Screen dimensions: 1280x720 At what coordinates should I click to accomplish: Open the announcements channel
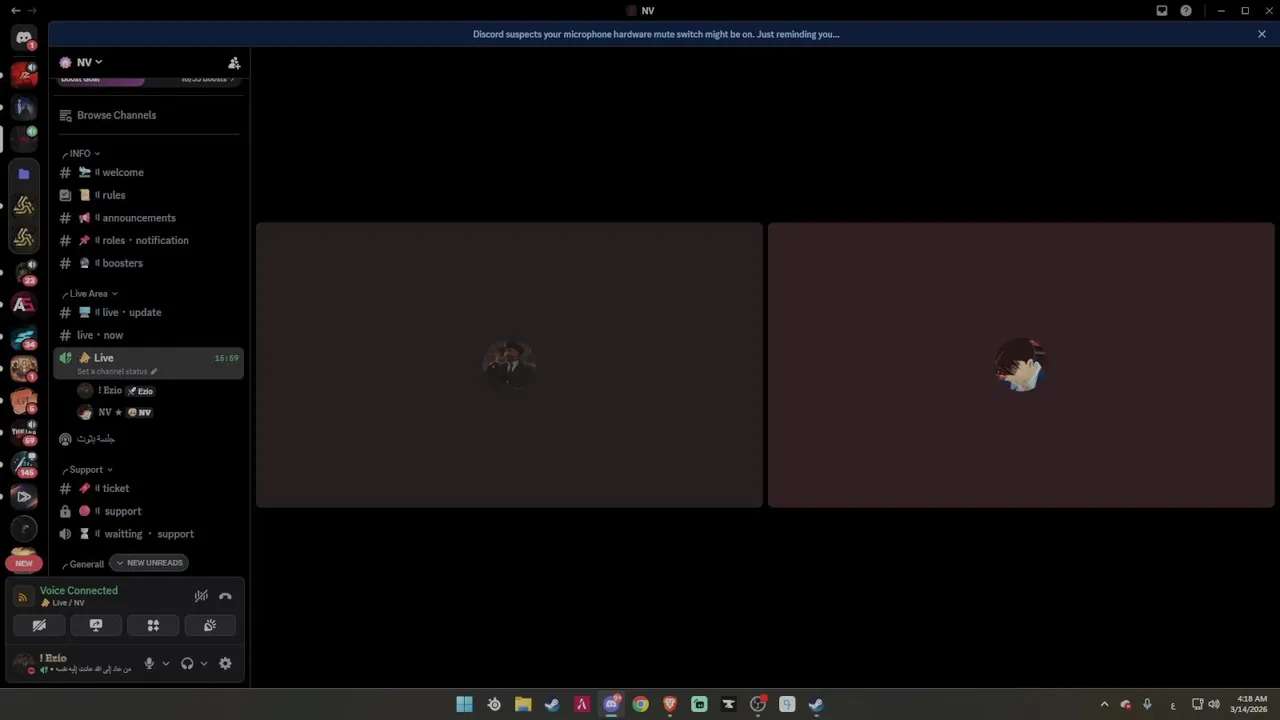click(148, 218)
